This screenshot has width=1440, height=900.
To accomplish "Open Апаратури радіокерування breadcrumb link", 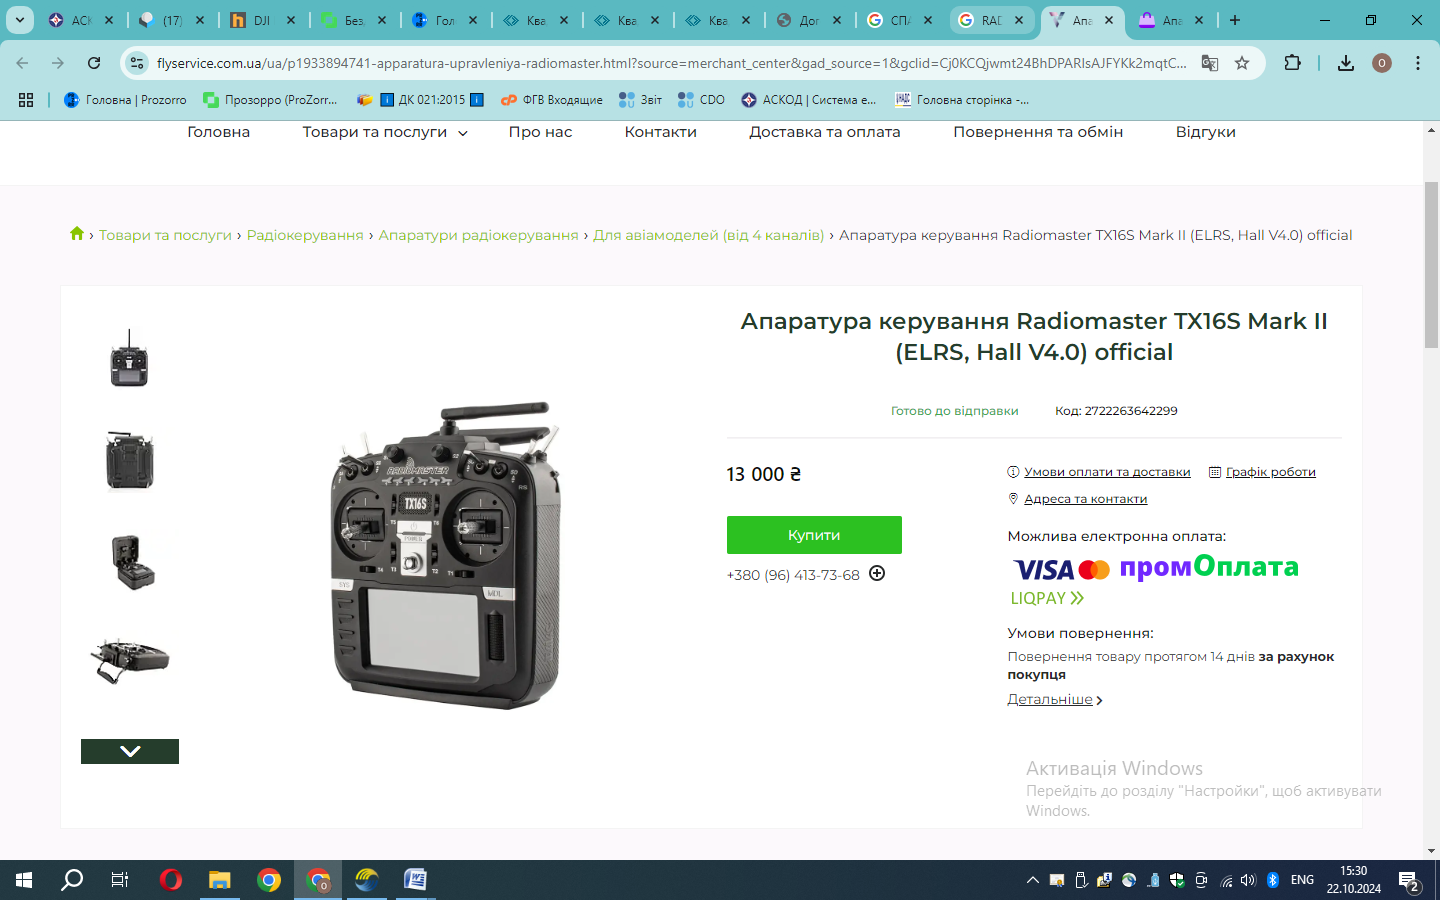I will pos(478,235).
